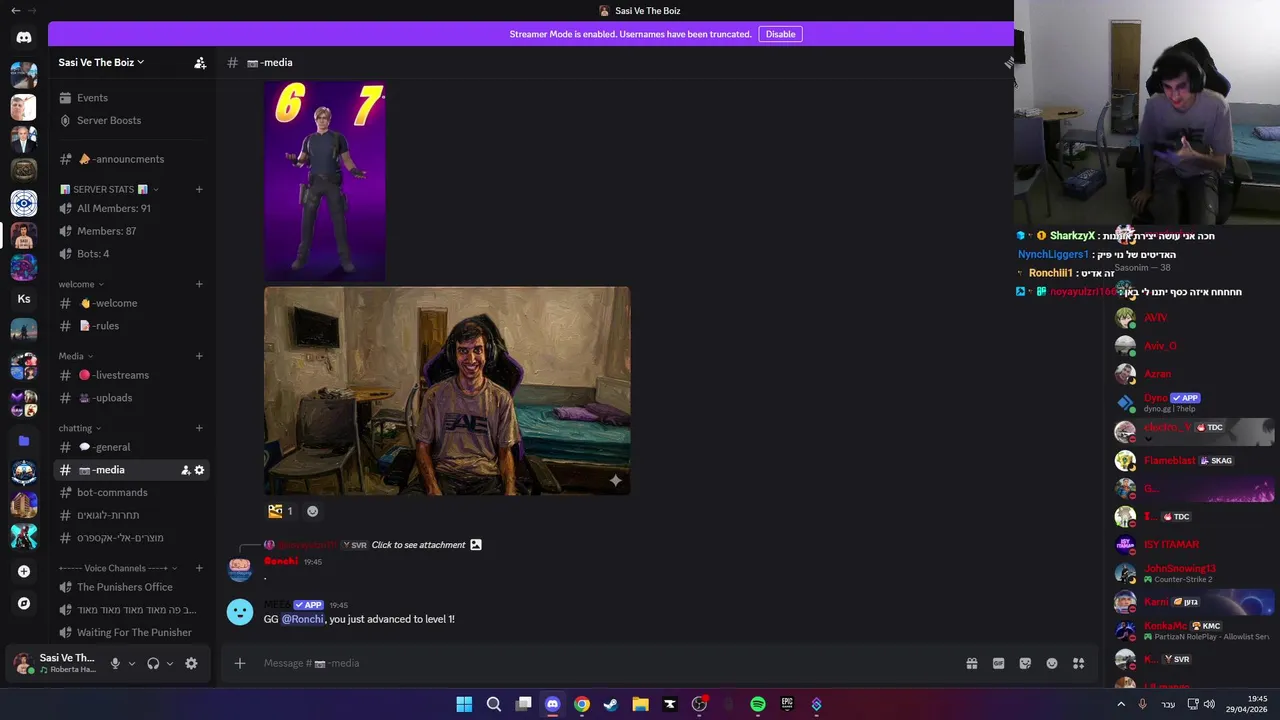This screenshot has width=1280, height=720.
Task: Click to see attachment in reply preview
Action: coord(418,545)
